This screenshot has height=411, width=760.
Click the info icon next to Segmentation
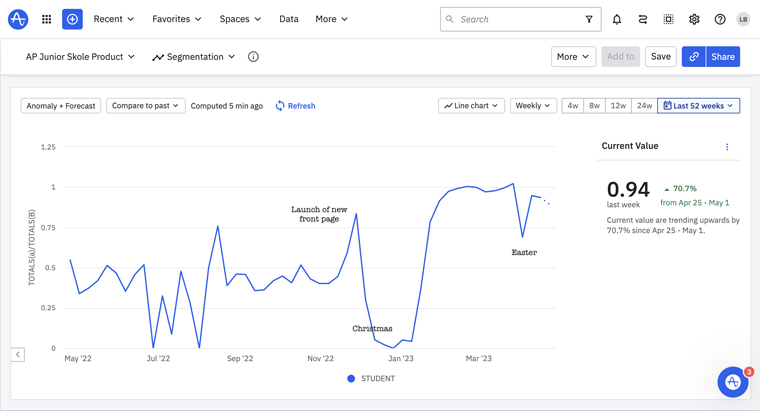pyautogui.click(x=253, y=57)
